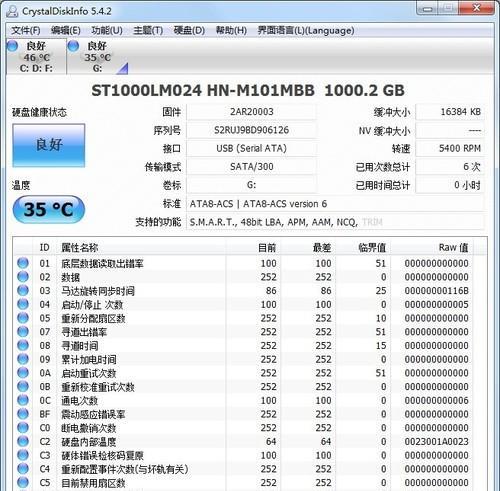Click status icon for attribute 03 马达旋转同步时间
Viewport: 500px width, 491px height.
click(x=23, y=290)
